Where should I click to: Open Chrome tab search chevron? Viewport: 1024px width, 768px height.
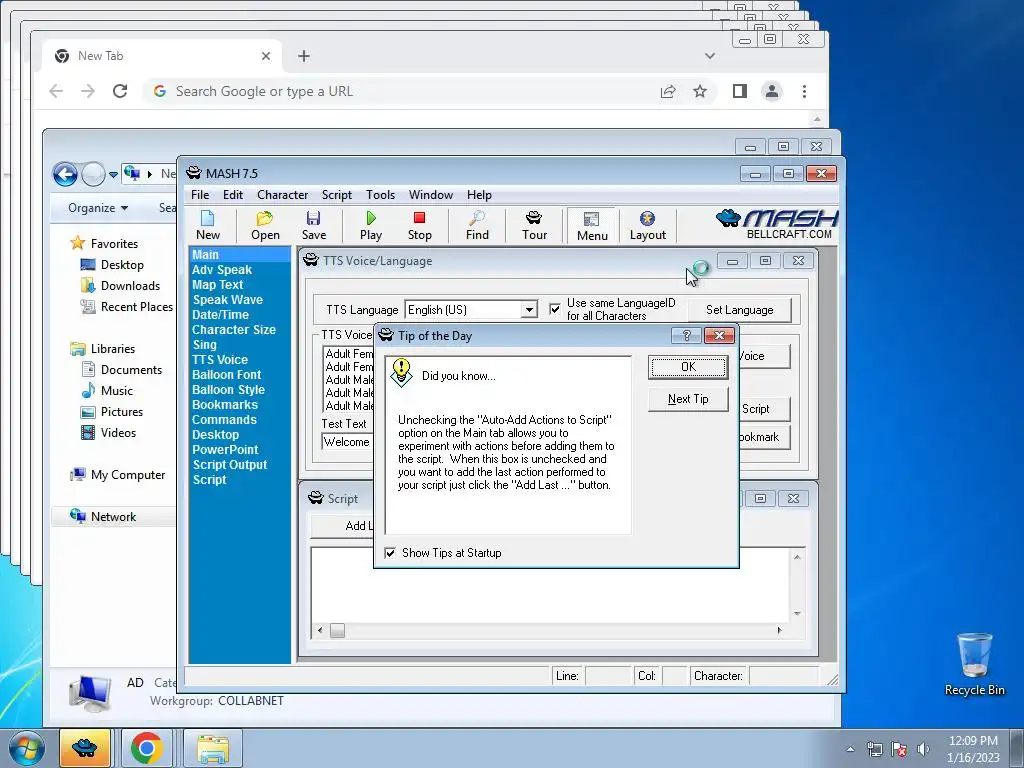[x=710, y=56]
